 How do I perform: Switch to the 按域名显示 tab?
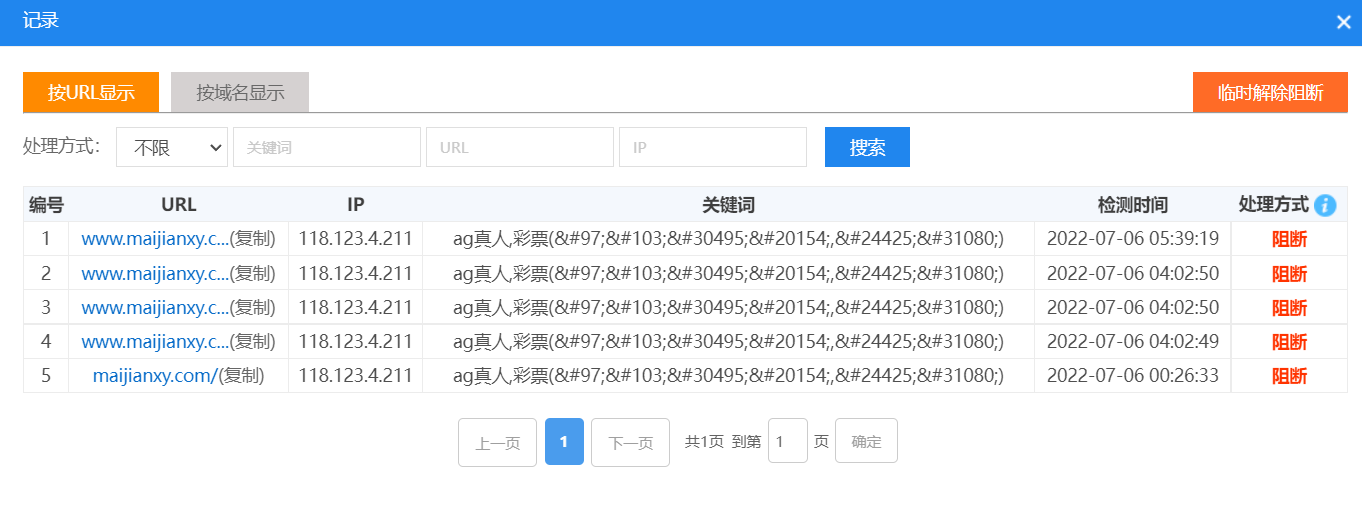[240, 92]
